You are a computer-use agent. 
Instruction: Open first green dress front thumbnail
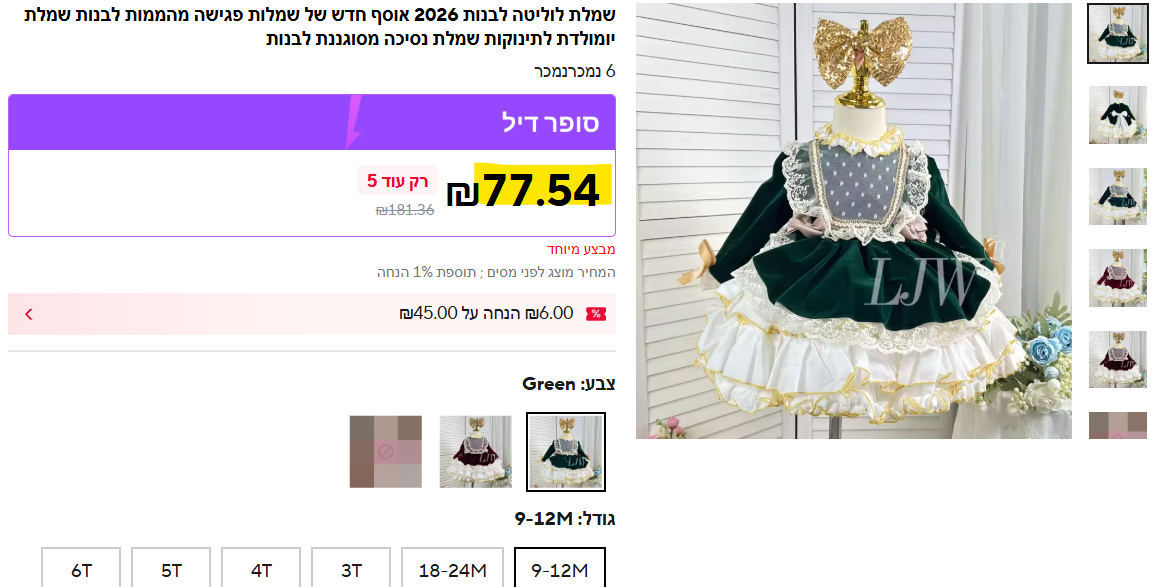pos(1118,34)
